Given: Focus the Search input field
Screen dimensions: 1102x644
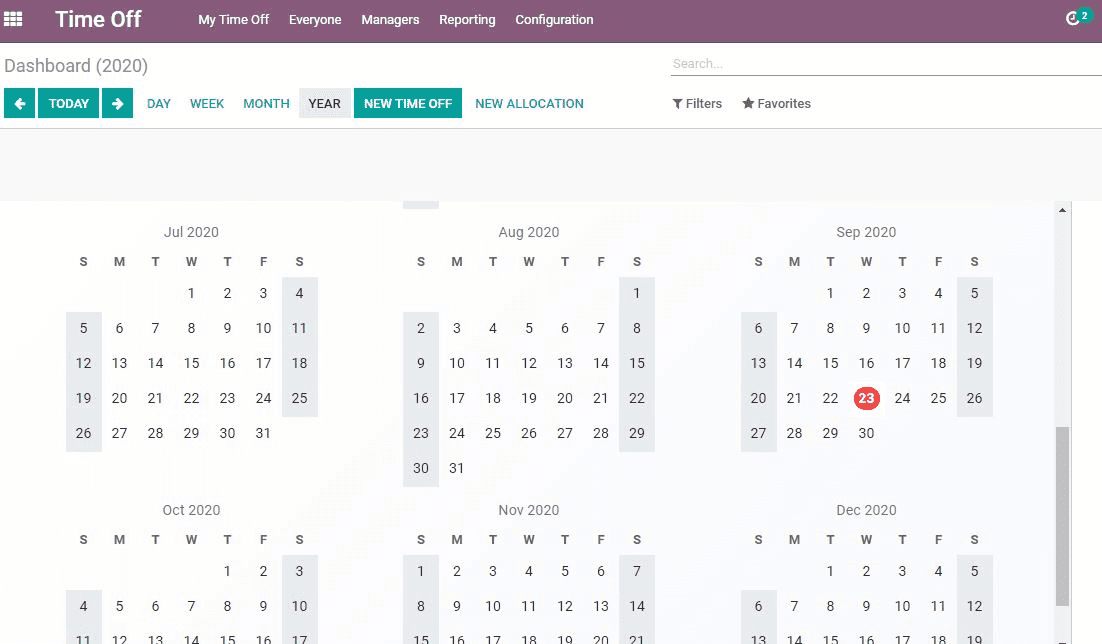Looking at the screenshot, I should click(x=886, y=63).
